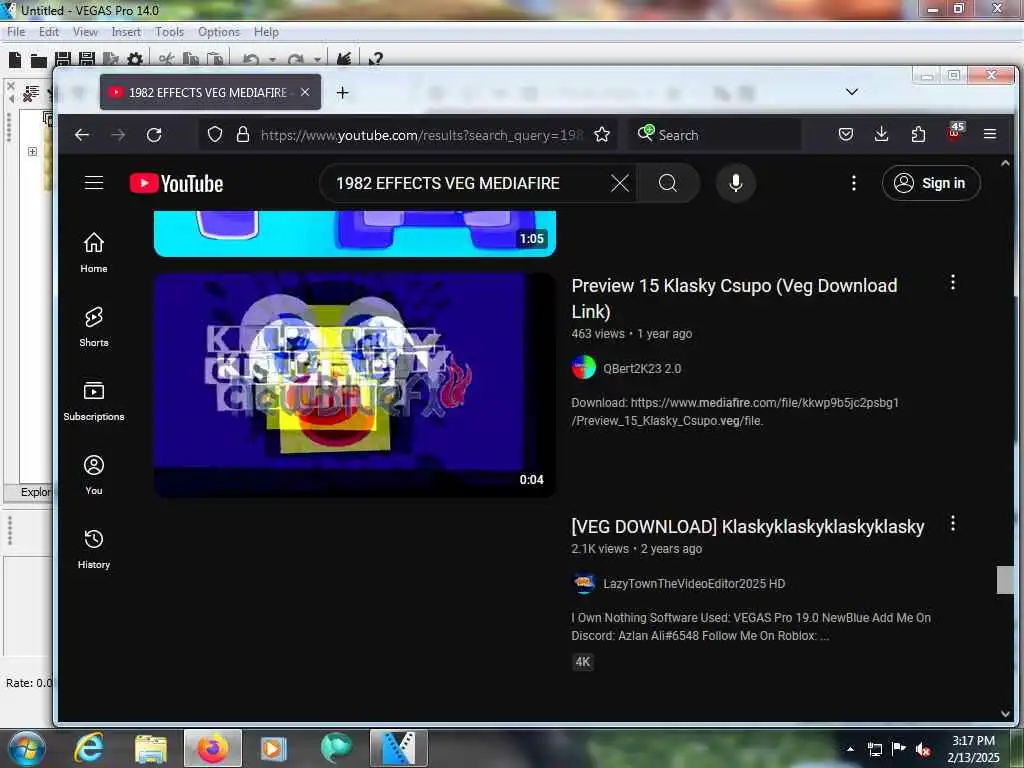Click uBlock Origin icon showing 45

coord(954,133)
